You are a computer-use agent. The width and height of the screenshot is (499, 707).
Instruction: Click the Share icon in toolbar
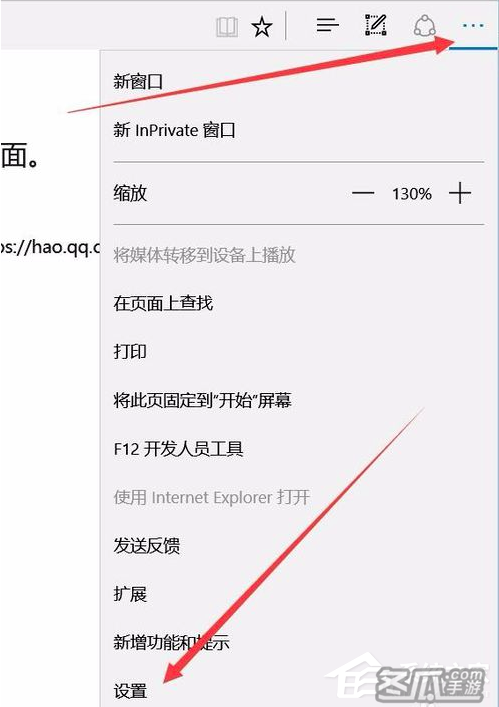point(425,26)
